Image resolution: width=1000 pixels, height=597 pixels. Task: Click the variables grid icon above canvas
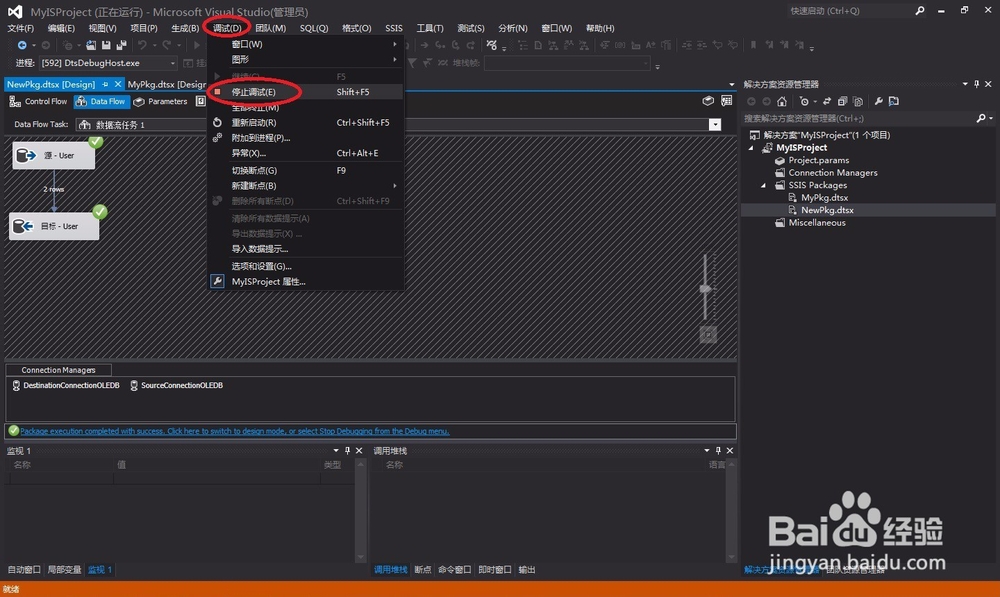point(726,101)
